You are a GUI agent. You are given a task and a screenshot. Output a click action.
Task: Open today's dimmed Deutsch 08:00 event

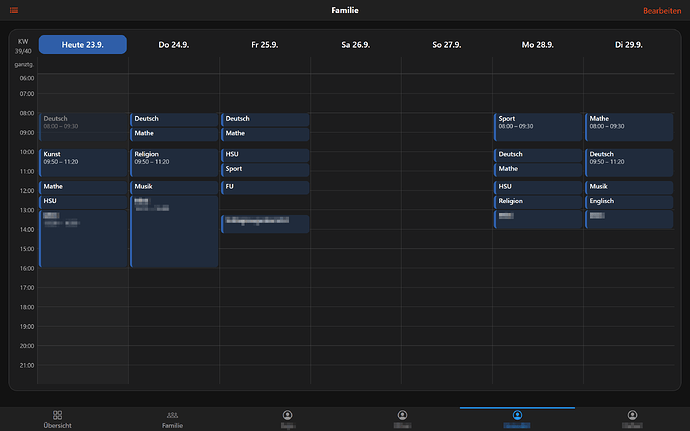(x=83, y=127)
